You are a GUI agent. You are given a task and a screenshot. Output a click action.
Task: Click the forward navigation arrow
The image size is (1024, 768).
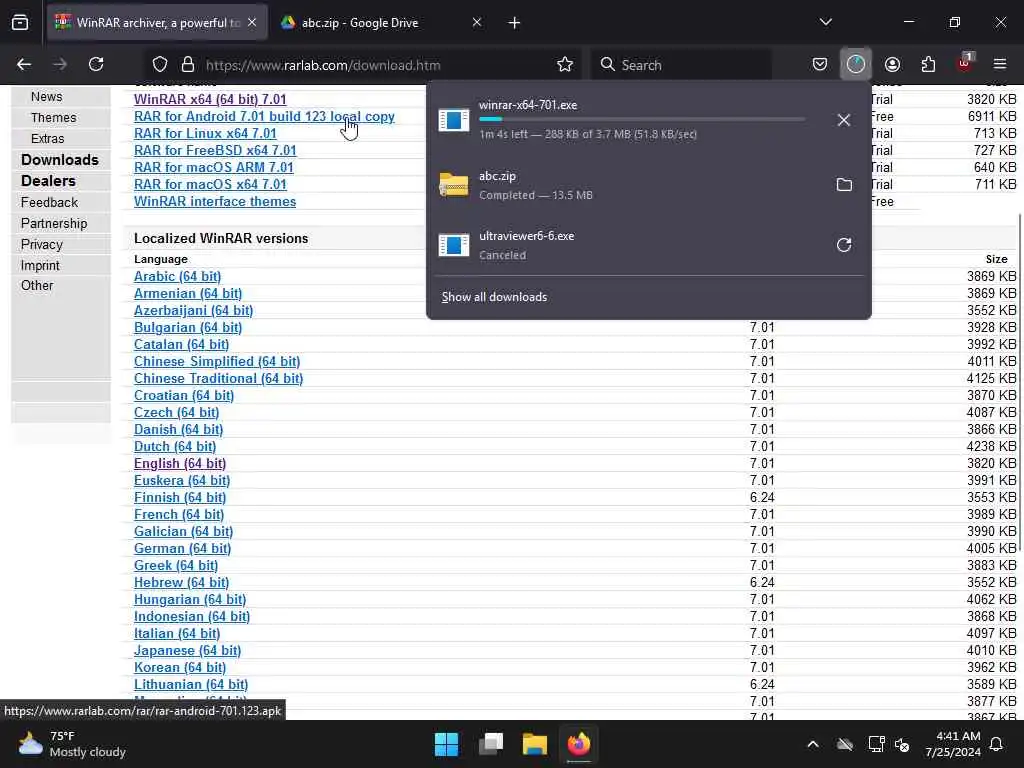click(x=60, y=64)
